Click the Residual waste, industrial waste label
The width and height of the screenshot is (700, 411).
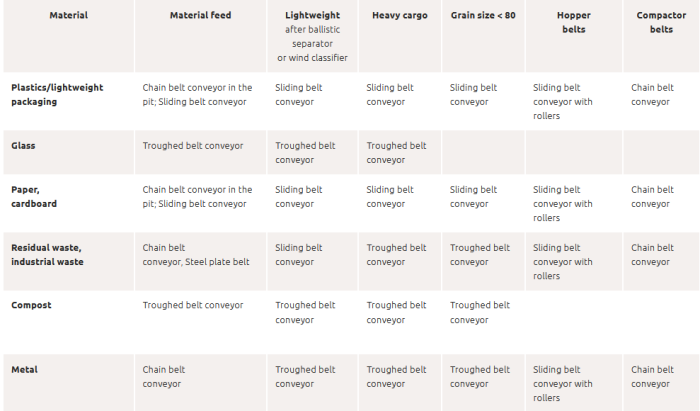click(47, 254)
